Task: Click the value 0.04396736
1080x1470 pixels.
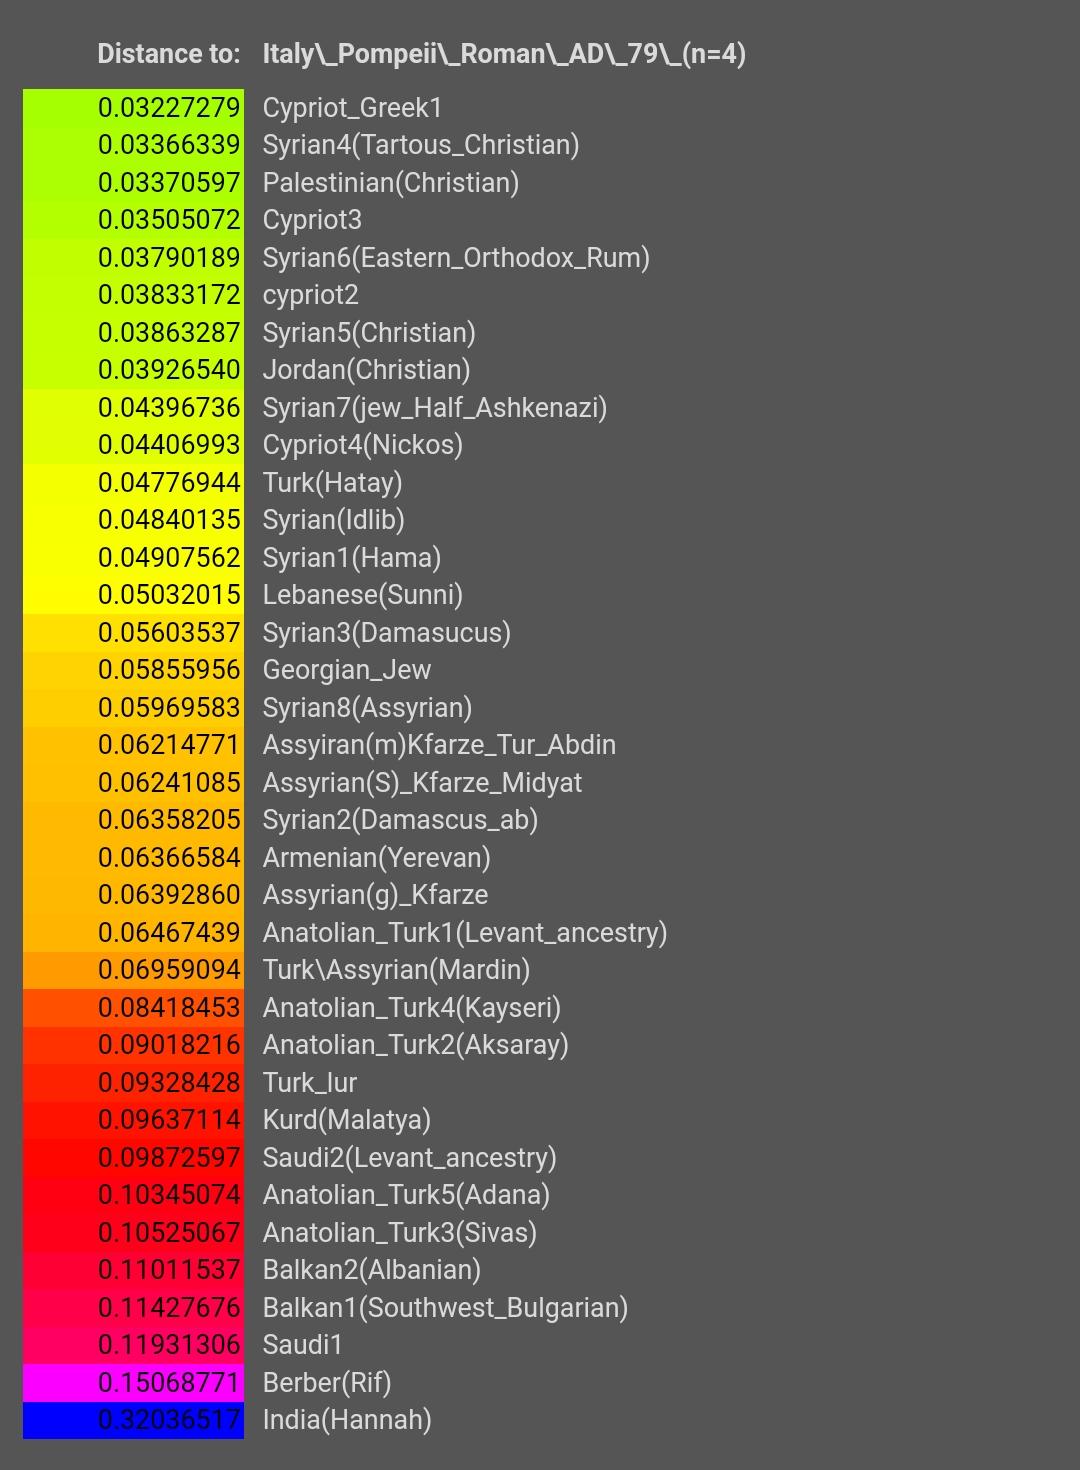Action: 169,407
